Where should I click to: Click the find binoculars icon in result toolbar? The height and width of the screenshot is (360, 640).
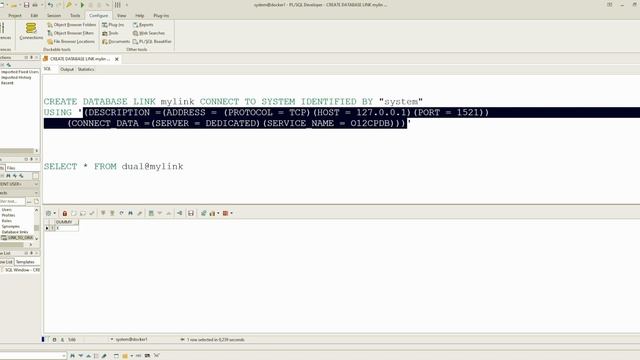(131, 213)
